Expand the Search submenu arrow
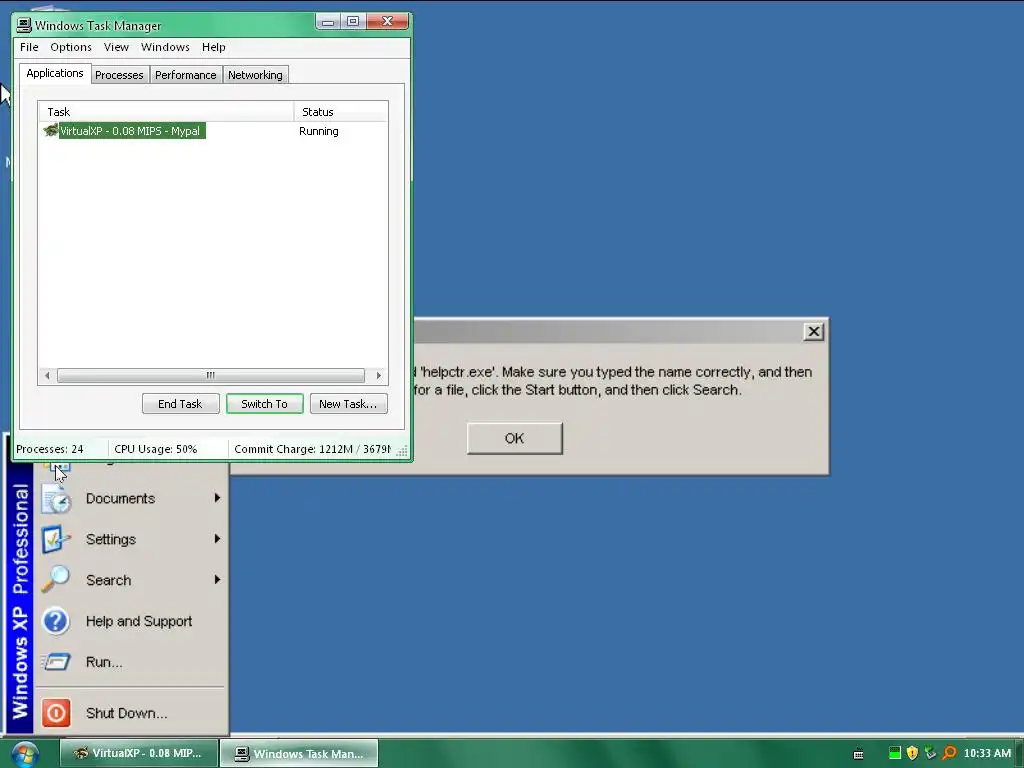This screenshot has height=768, width=1024. click(217, 579)
